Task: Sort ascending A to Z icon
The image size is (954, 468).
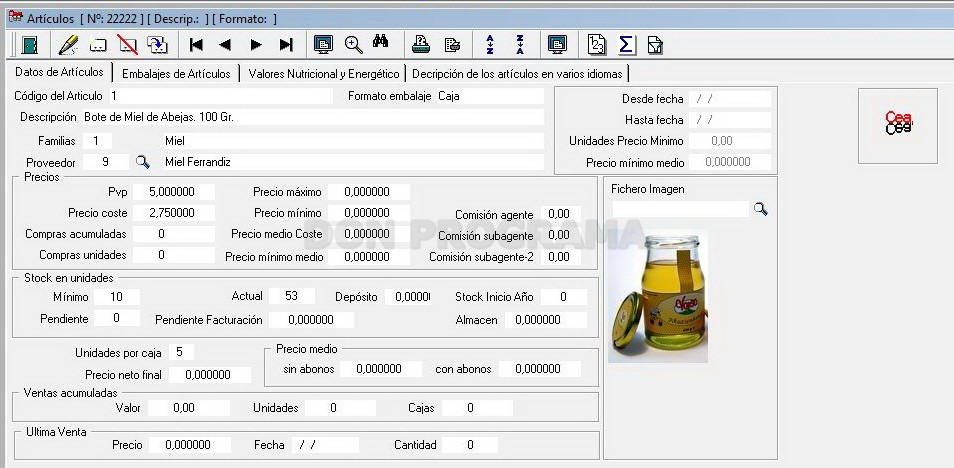Action: coord(490,44)
